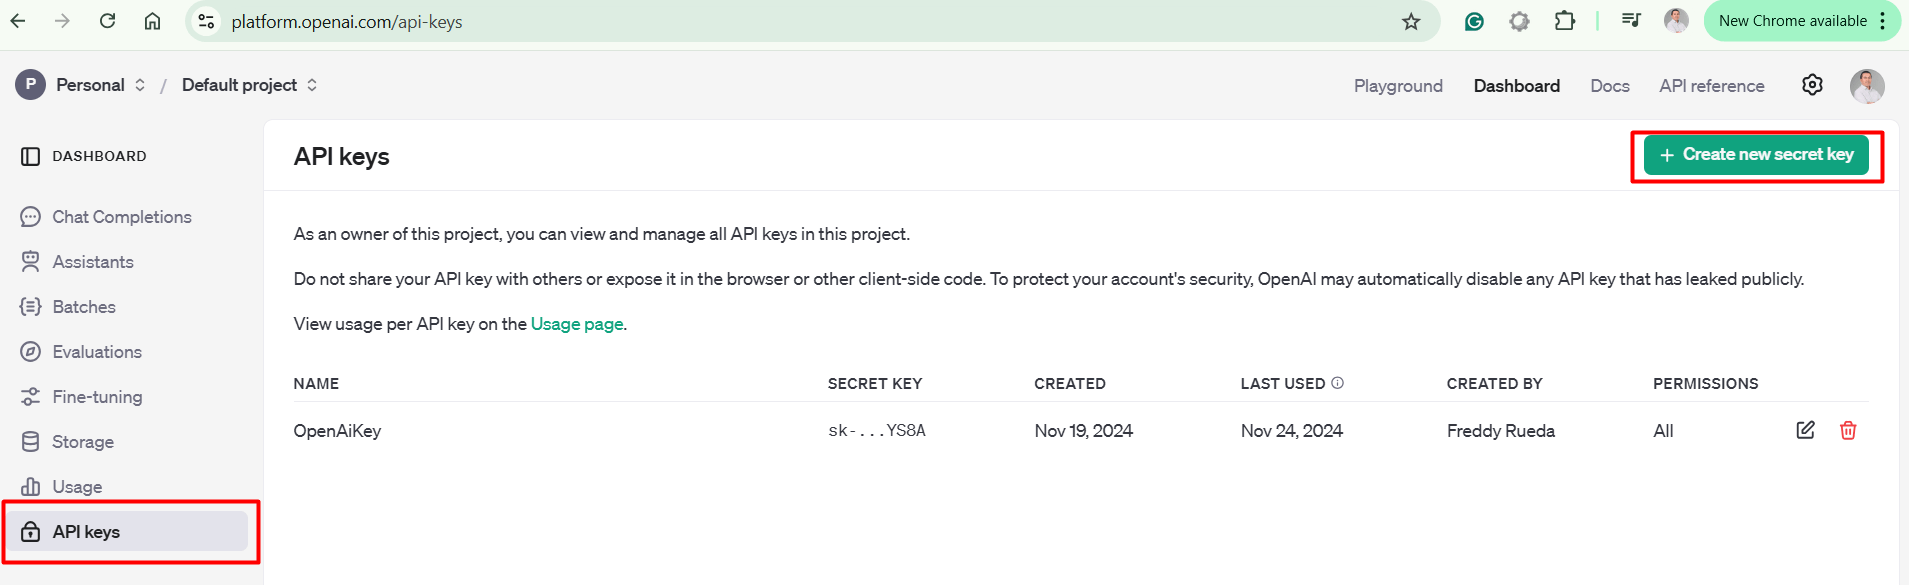Click the NAME column header
This screenshot has width=1909, height=585.
tap(316, 384)
